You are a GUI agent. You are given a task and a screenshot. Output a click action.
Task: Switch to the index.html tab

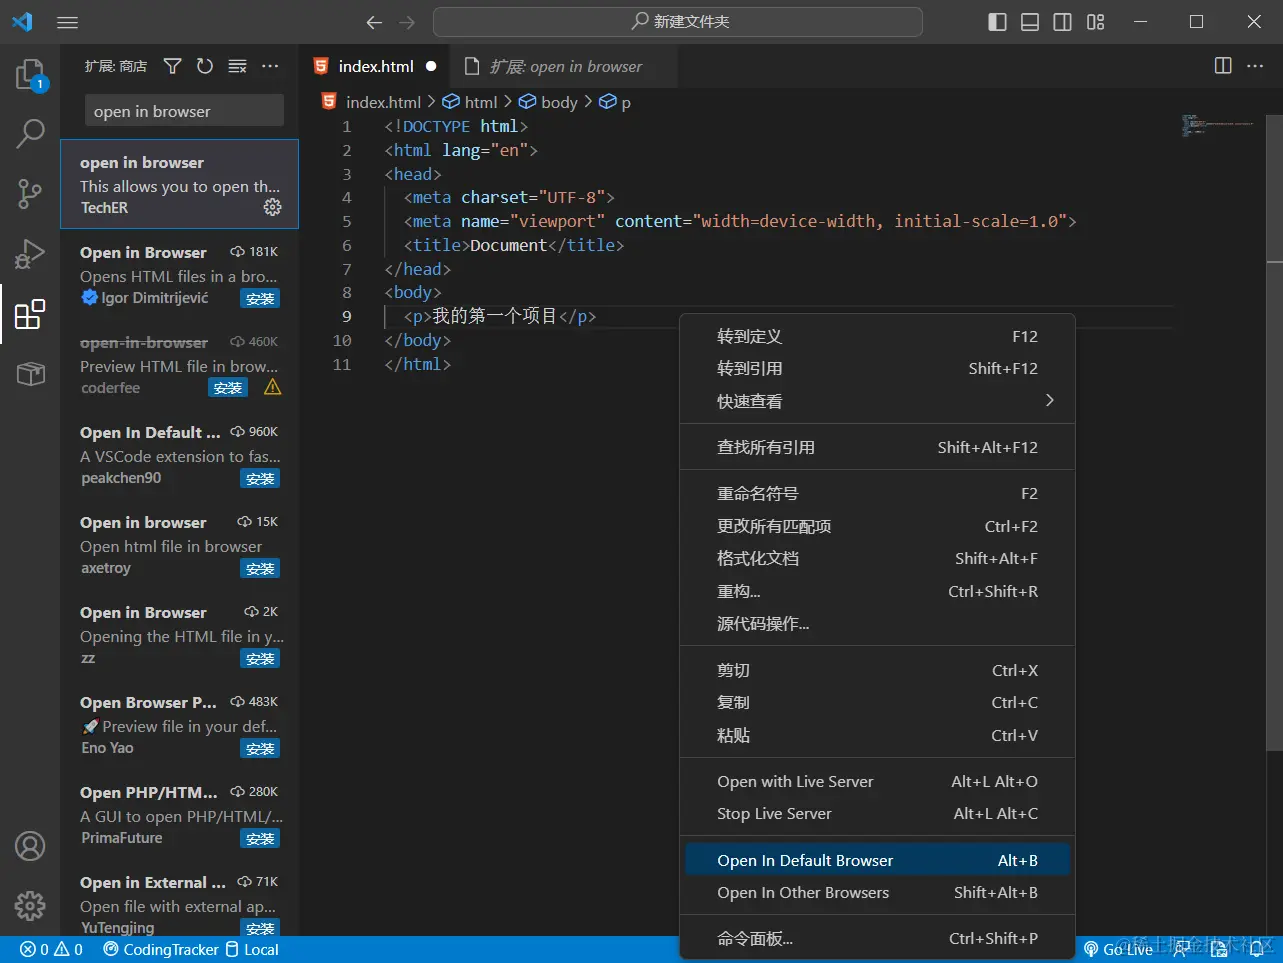(375, 66)
